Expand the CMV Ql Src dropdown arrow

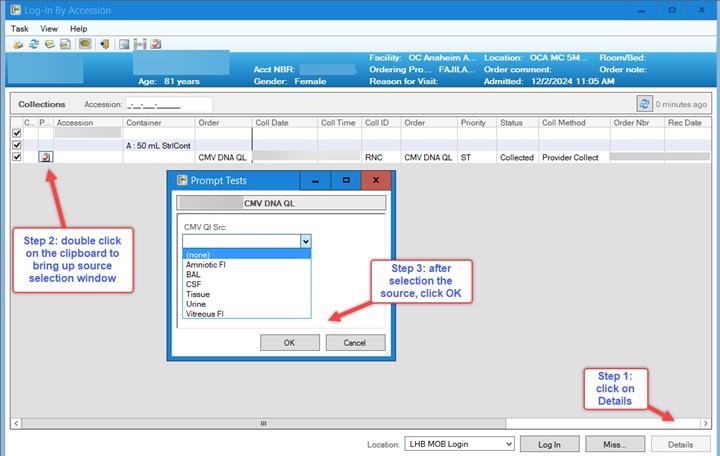pos(305,241)
